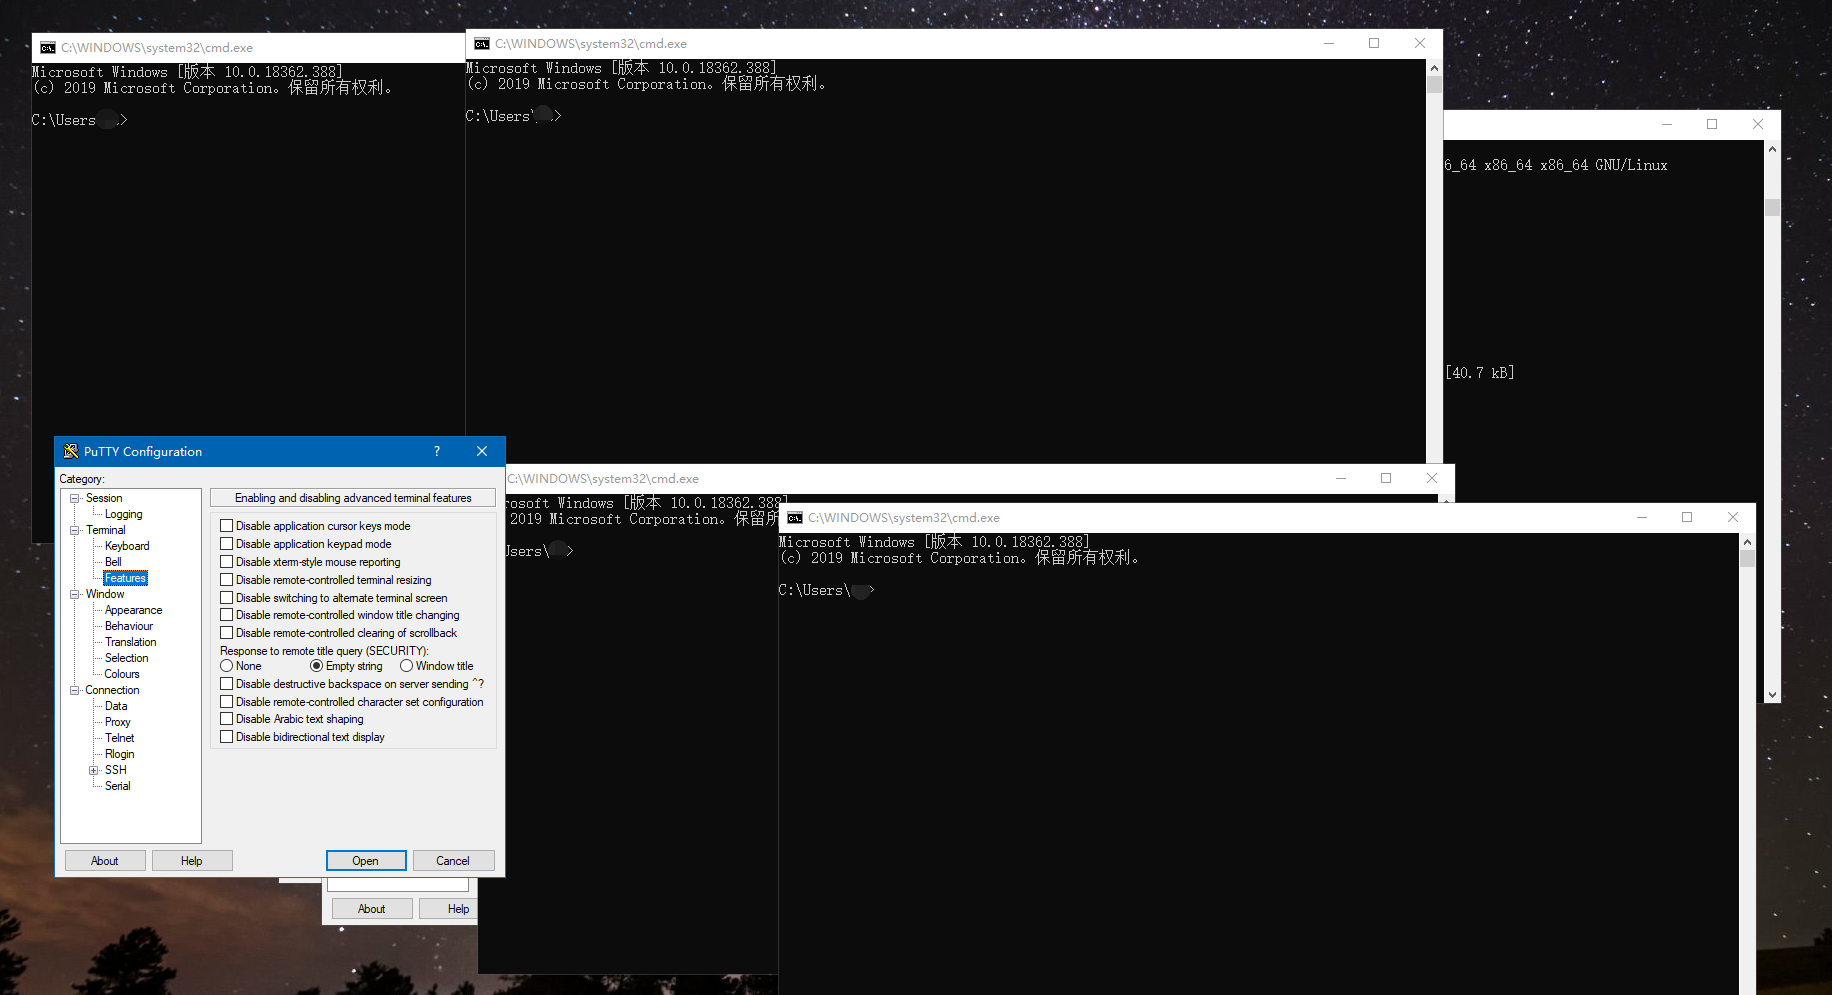
Task: Select the Features category
Action: [125, 578]
